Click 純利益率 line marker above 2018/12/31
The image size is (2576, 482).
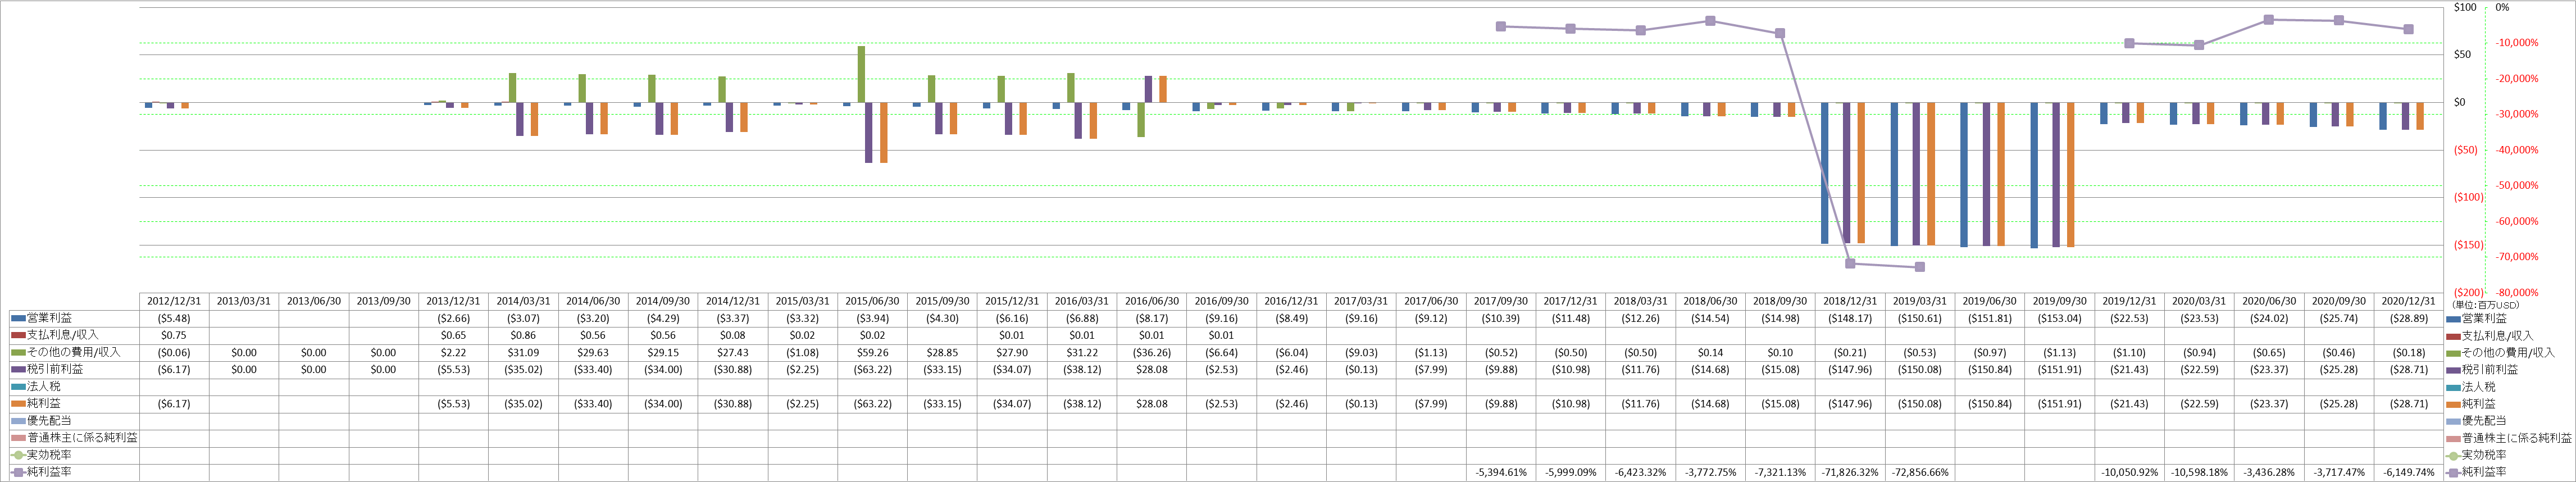coord(1850,264)
